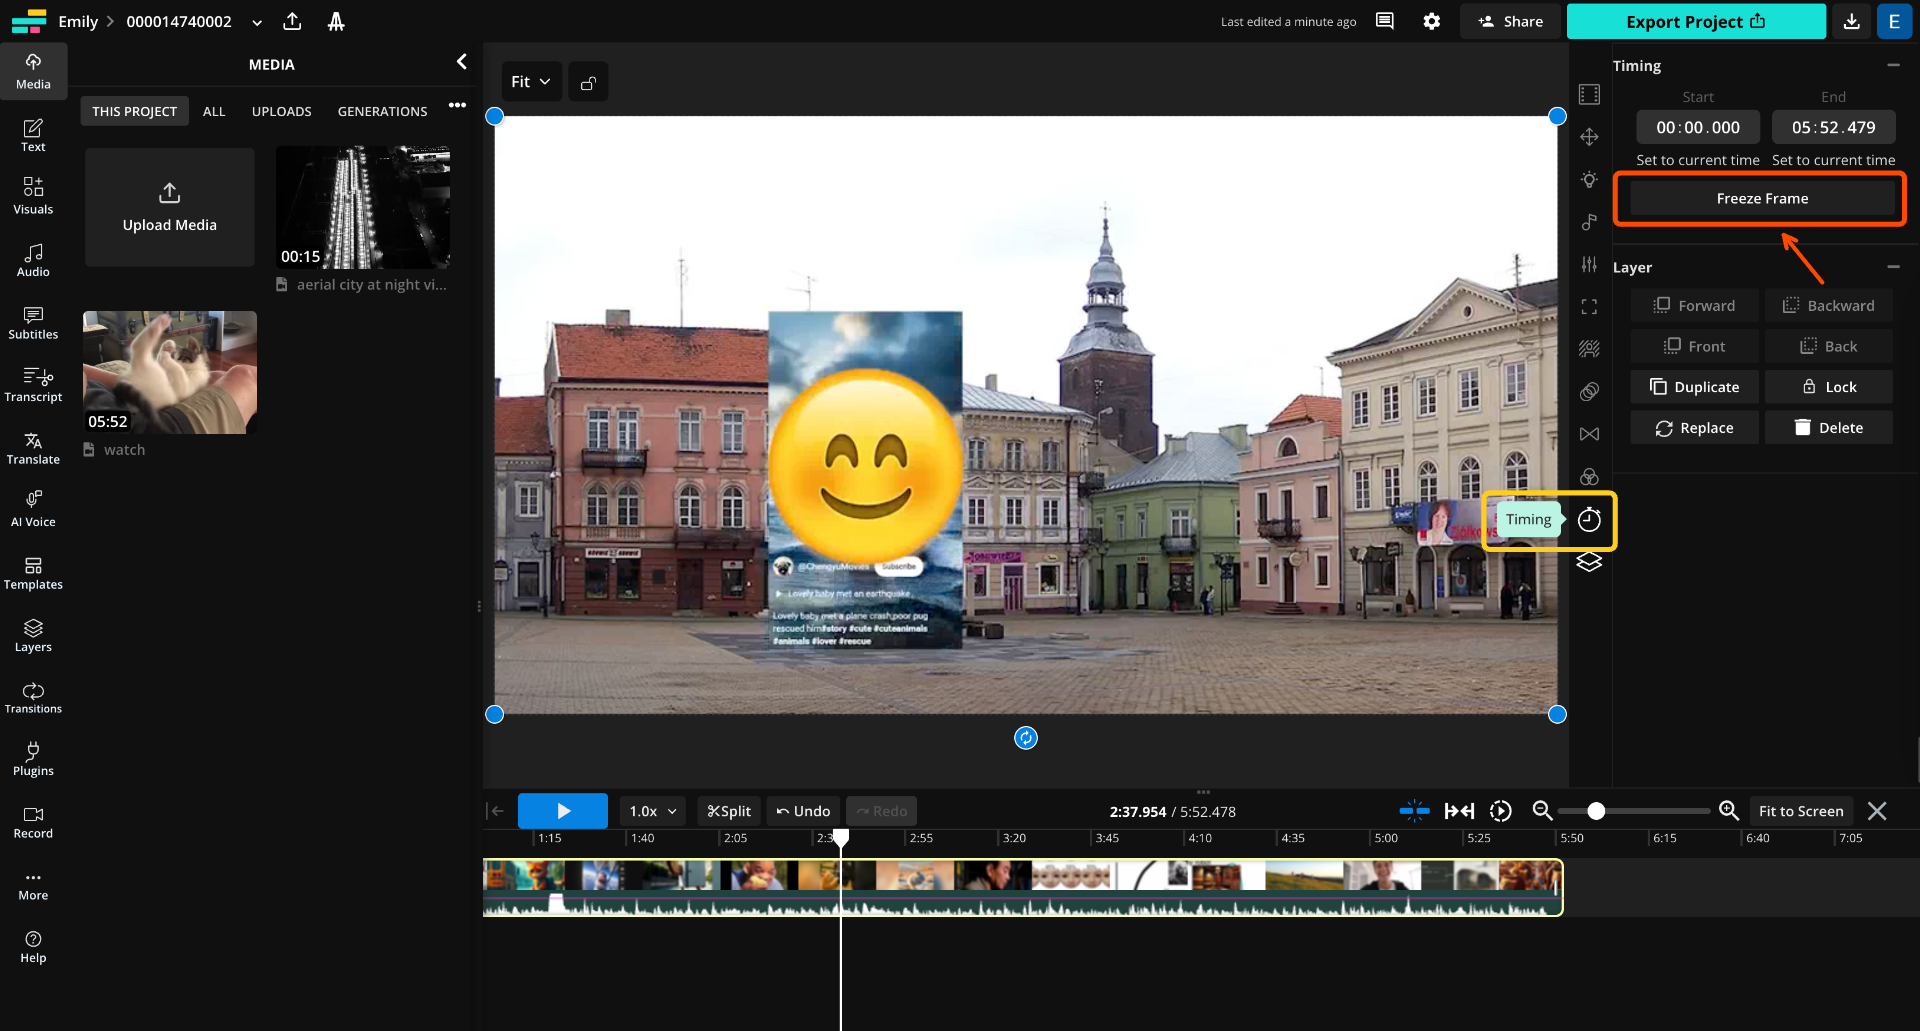Lock the selected layer
This screenshot has width=1920, height=1031.
[x=1828, y=387]
